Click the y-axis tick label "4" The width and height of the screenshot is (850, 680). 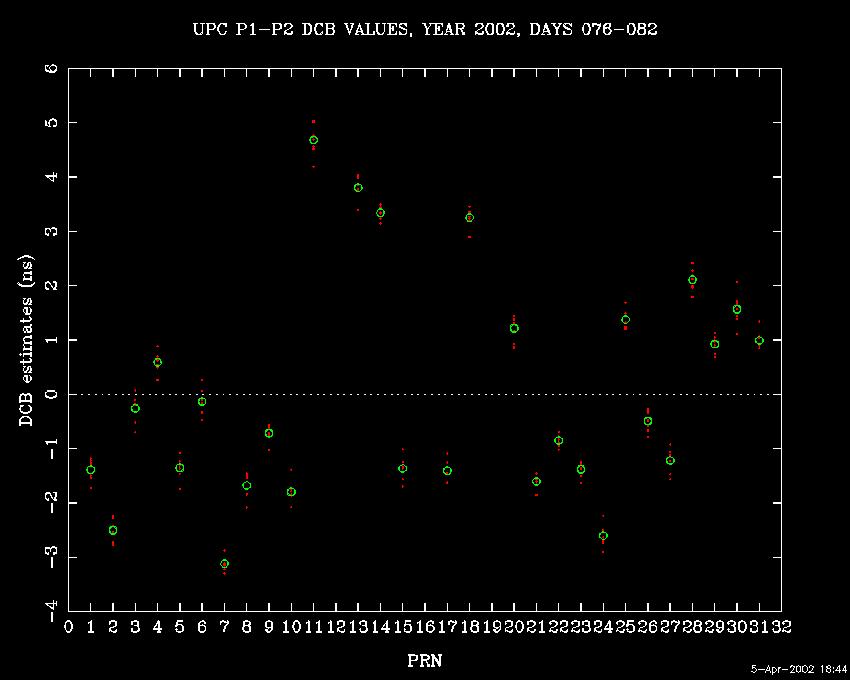(x=51, y=177)
